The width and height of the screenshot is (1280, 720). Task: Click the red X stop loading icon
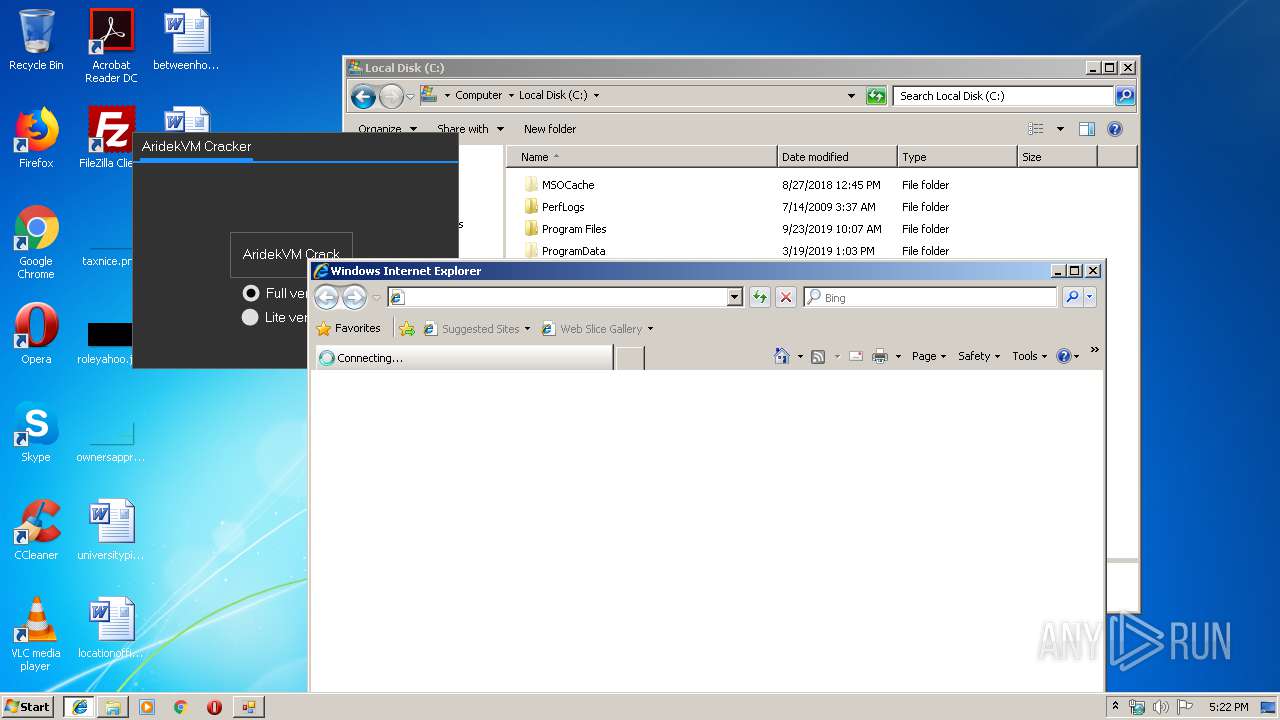tap(786, 297)
